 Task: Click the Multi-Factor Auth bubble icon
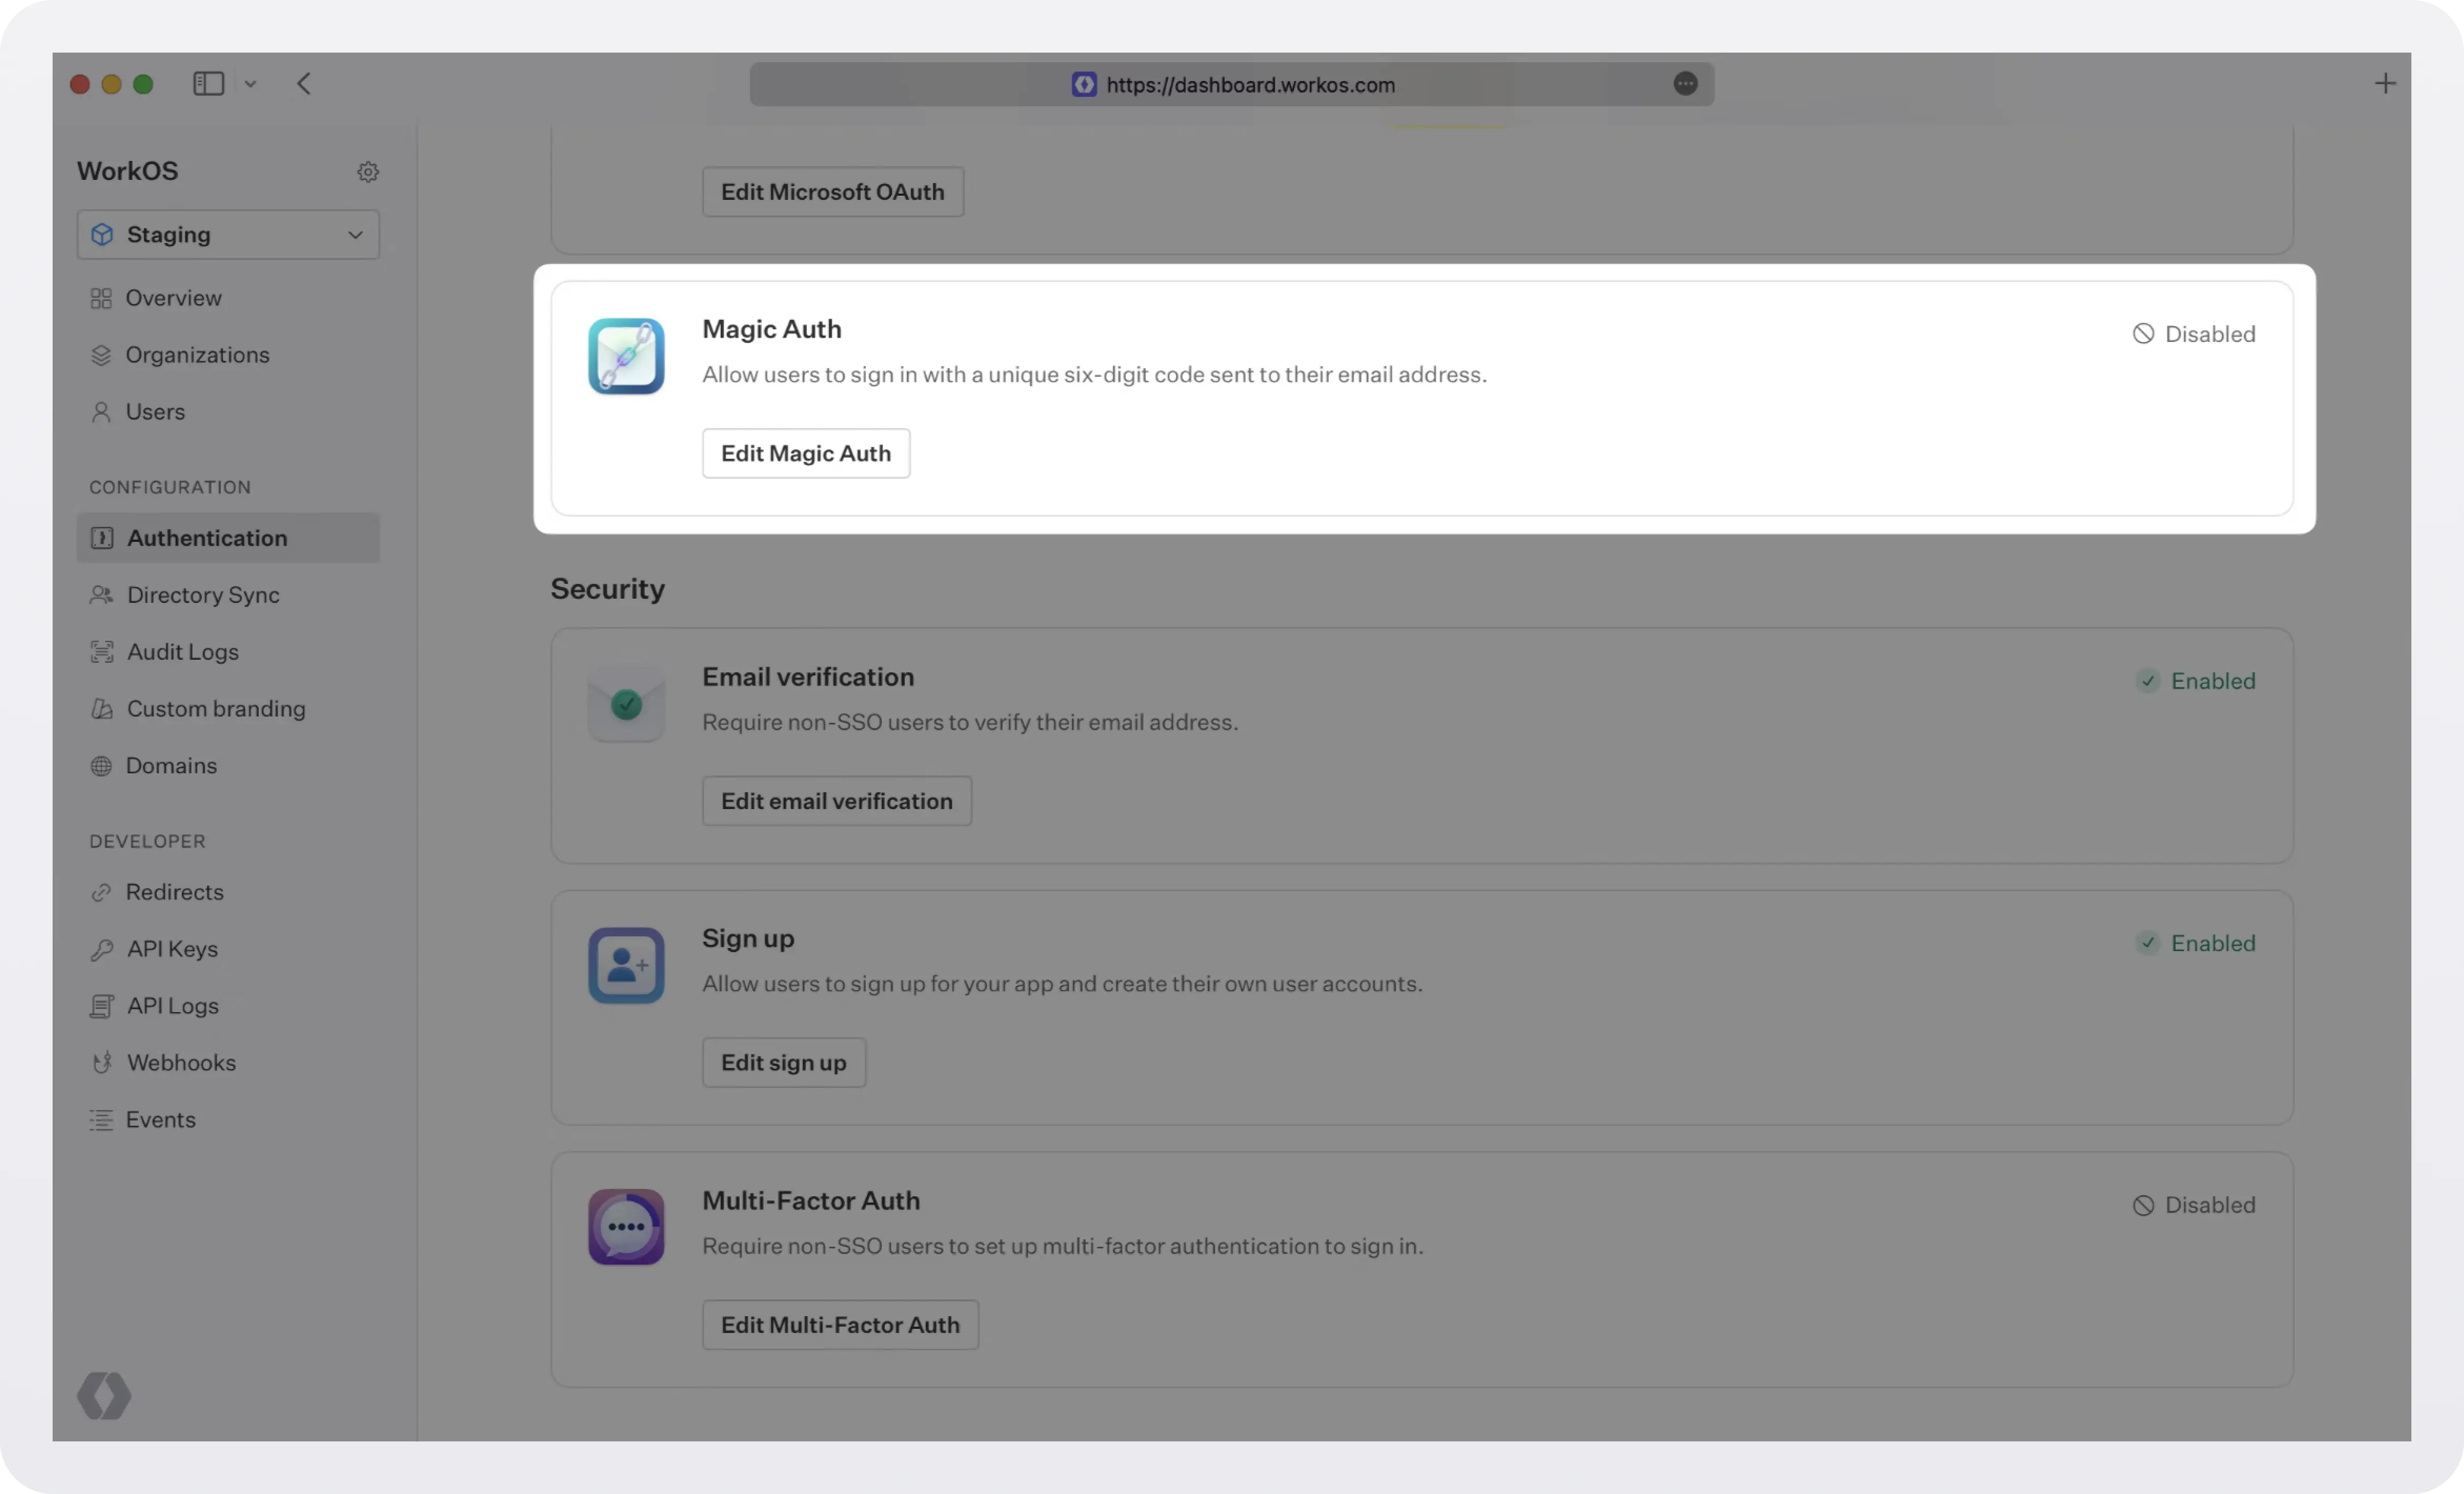click(x=626, y=1227)
